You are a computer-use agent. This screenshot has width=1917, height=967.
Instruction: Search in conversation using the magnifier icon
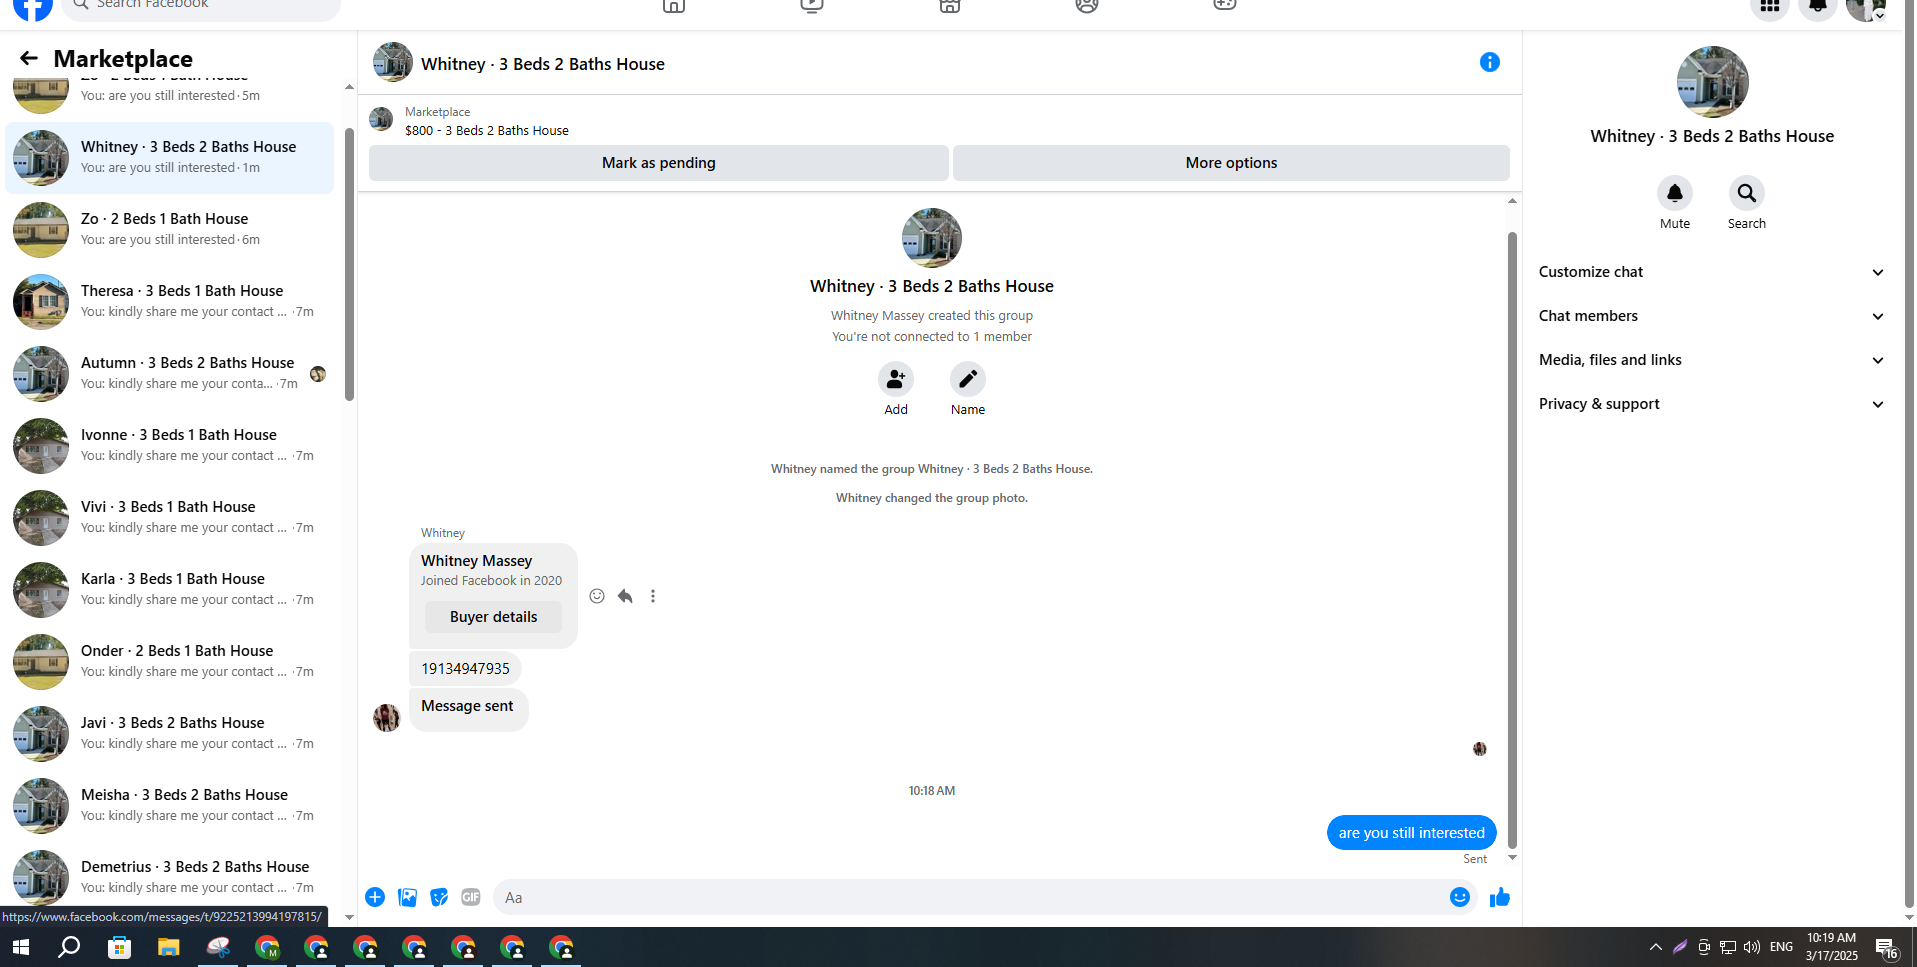coord(1746,193)
